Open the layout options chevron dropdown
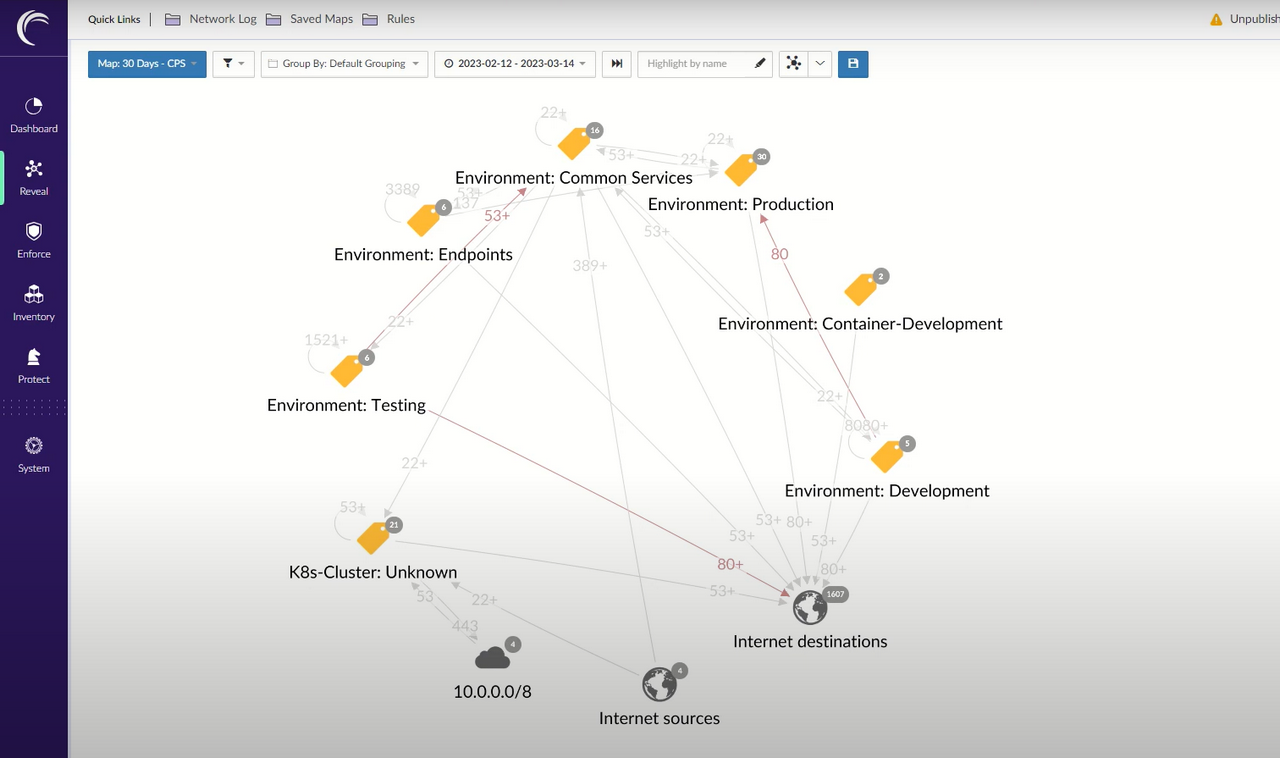This screenshot has width=1280, height=758. coord(819,63)
